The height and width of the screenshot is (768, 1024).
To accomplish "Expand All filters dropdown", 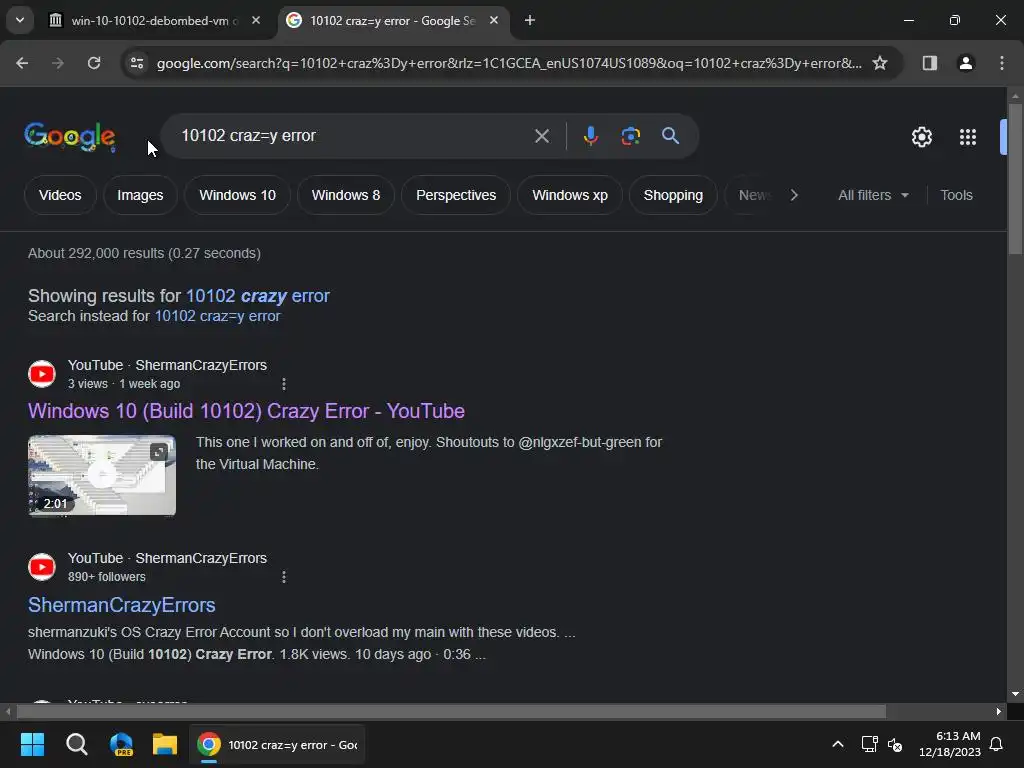I will click(873, 195).
